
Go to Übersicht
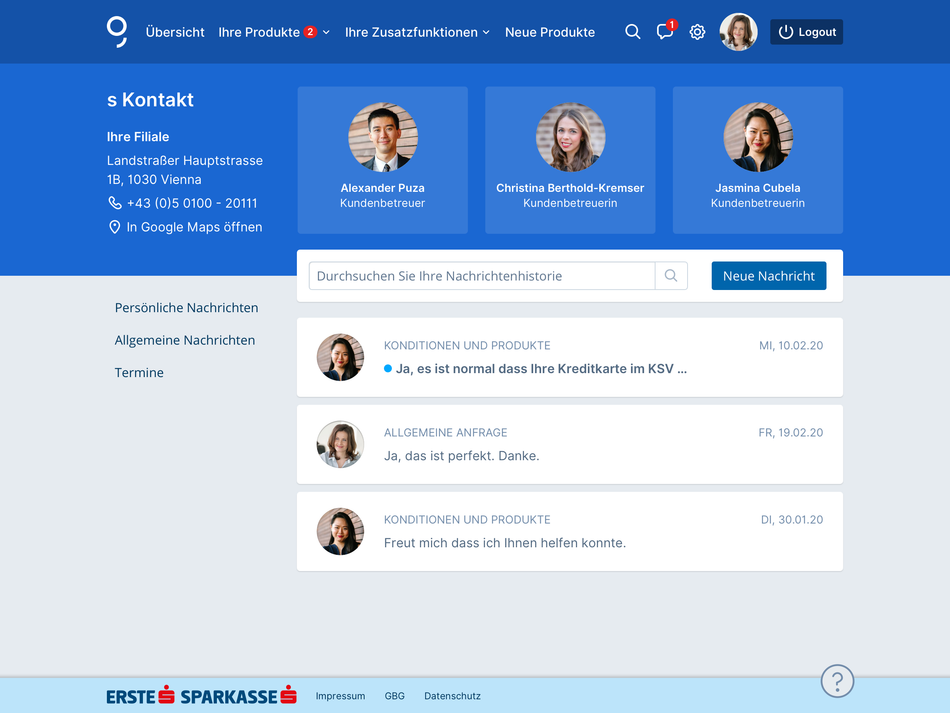(x=175, y=32)
